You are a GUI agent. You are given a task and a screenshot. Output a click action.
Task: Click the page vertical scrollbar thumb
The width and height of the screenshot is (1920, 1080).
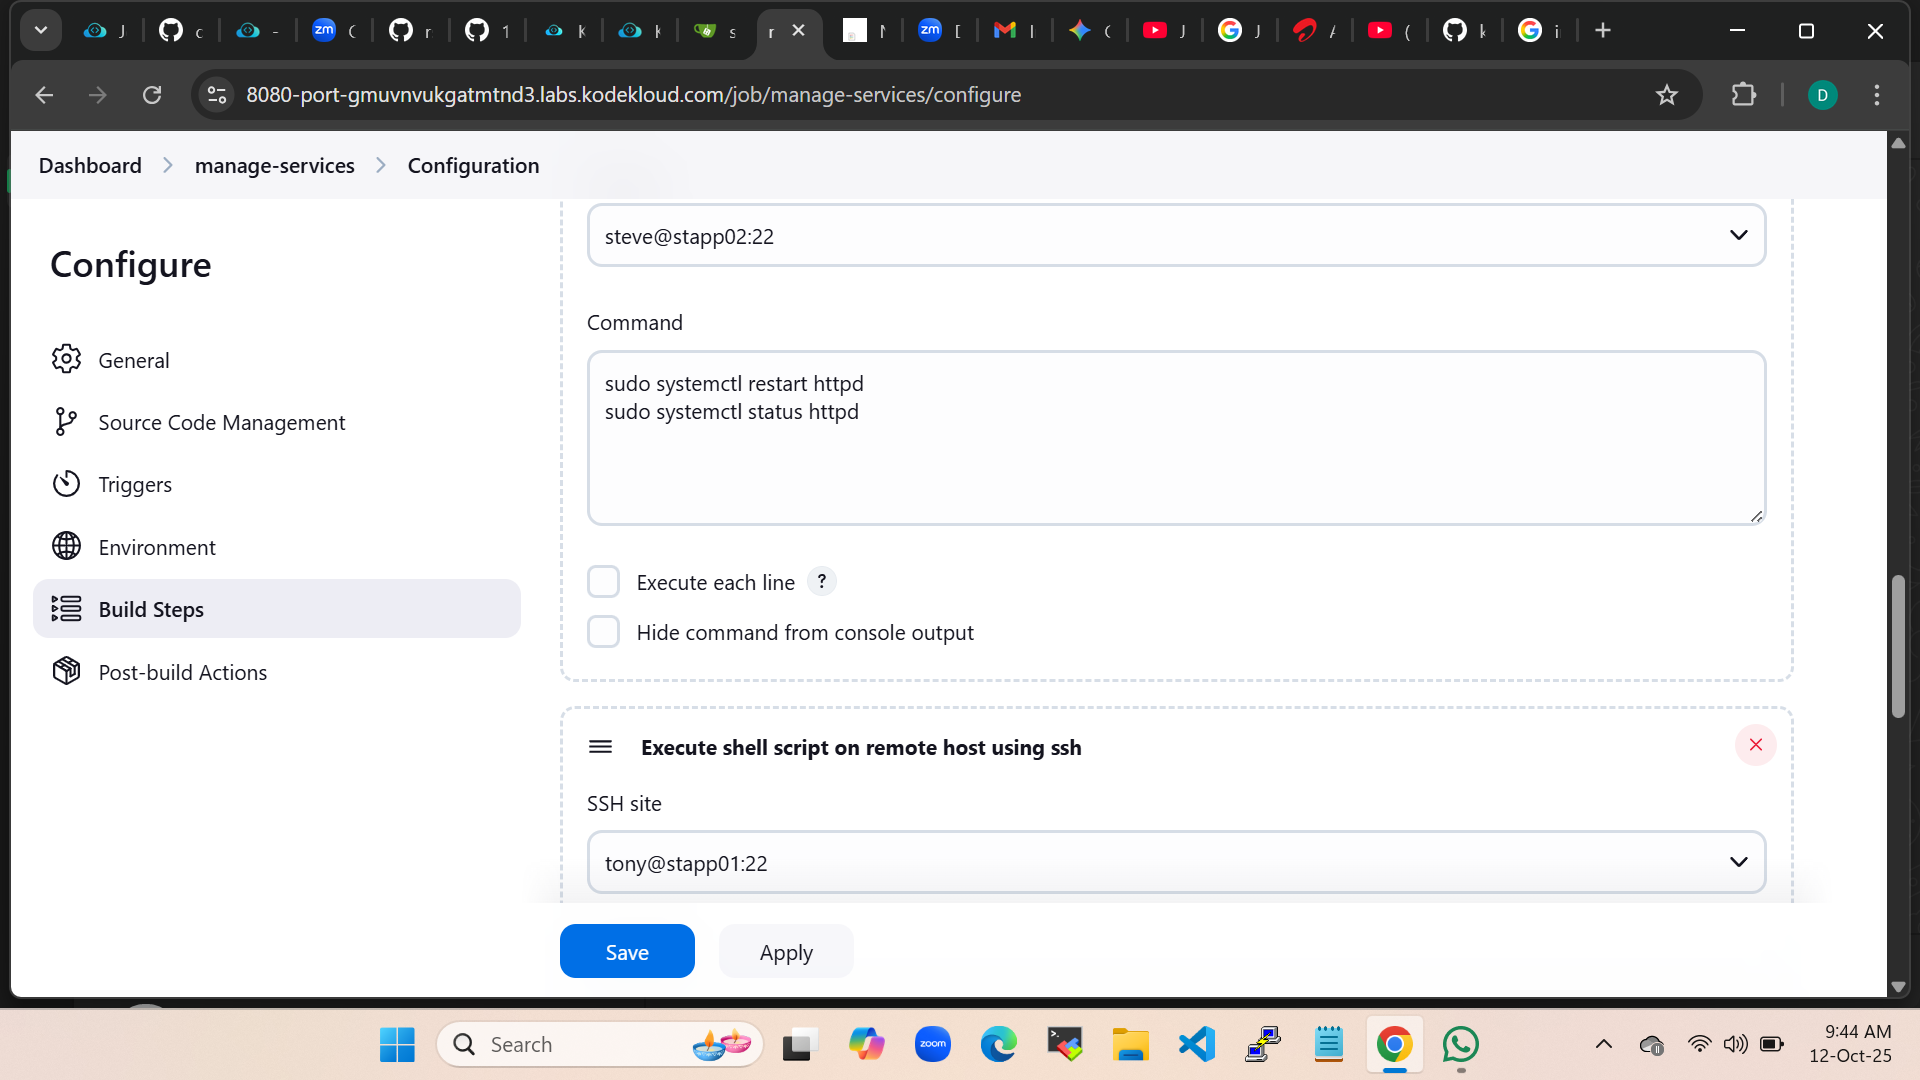(x=1898, y=646)
